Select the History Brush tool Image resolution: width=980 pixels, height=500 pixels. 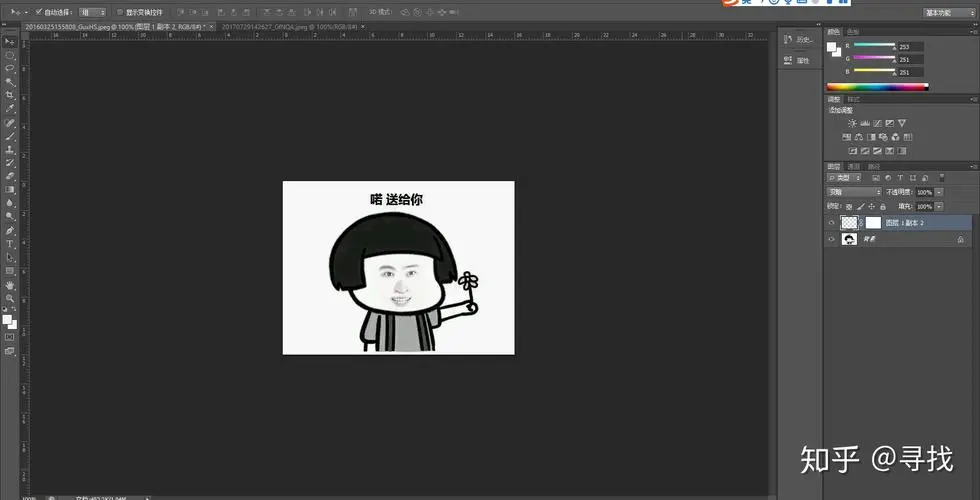click(x=10, y=163)
